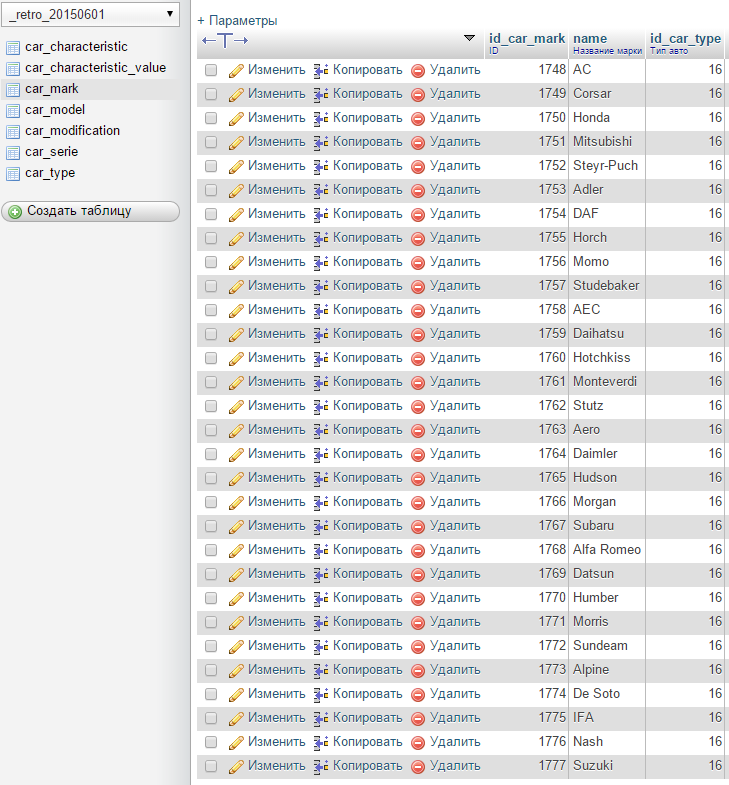Click the red delete icon for Momo row
This screenshot has width=729, height=785.
tap(418, 263)
